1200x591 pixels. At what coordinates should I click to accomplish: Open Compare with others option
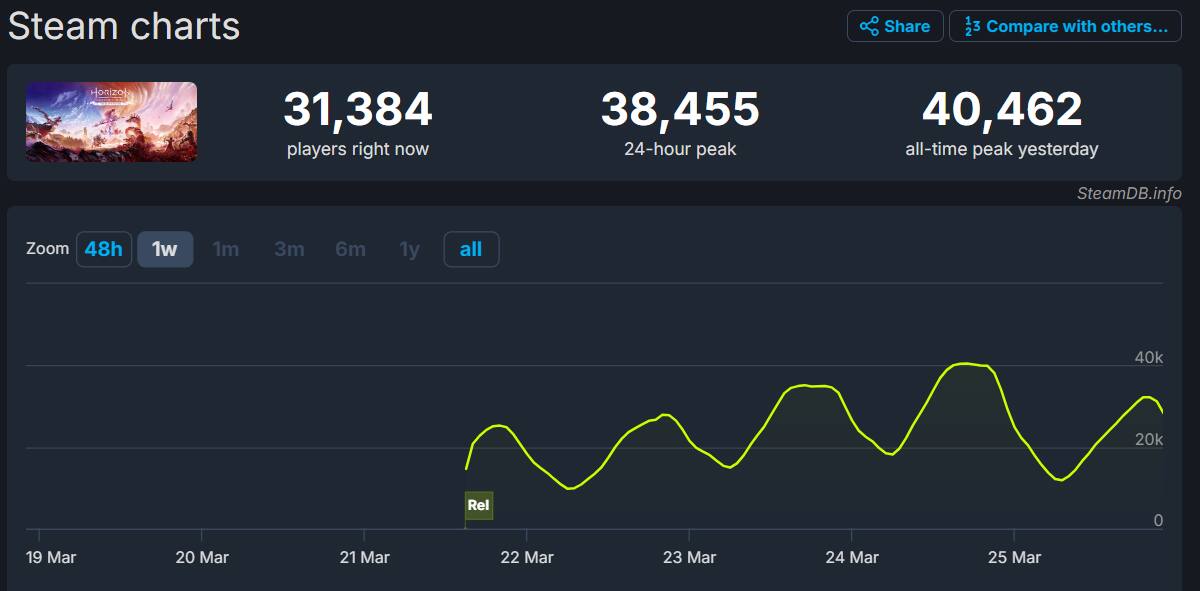click(x=1065, y=26)
